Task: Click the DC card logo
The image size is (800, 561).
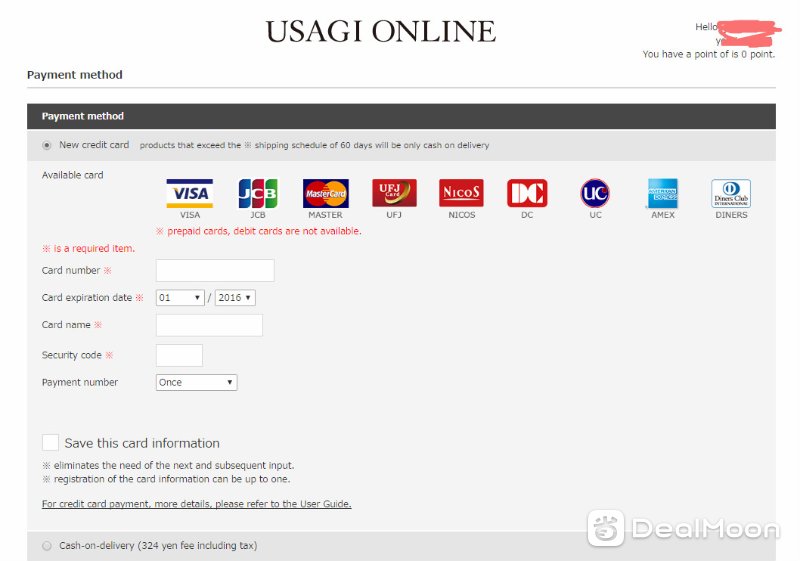Action: [x=527, y=193]
